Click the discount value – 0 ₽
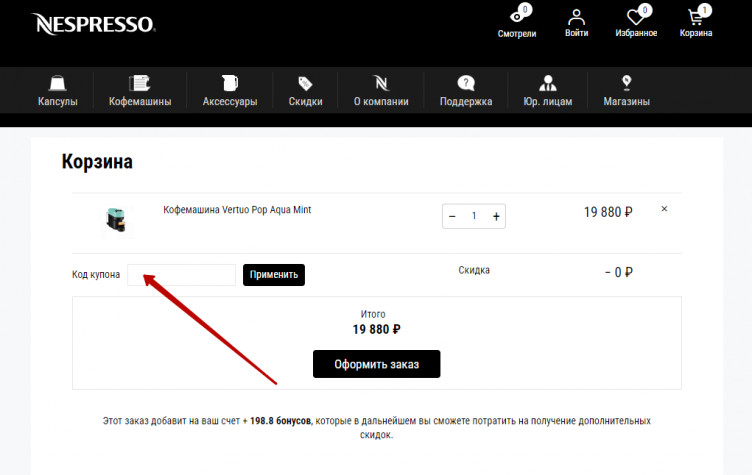Image resolution: width=752 pixels, height=475 pixels. coord(619,273)
